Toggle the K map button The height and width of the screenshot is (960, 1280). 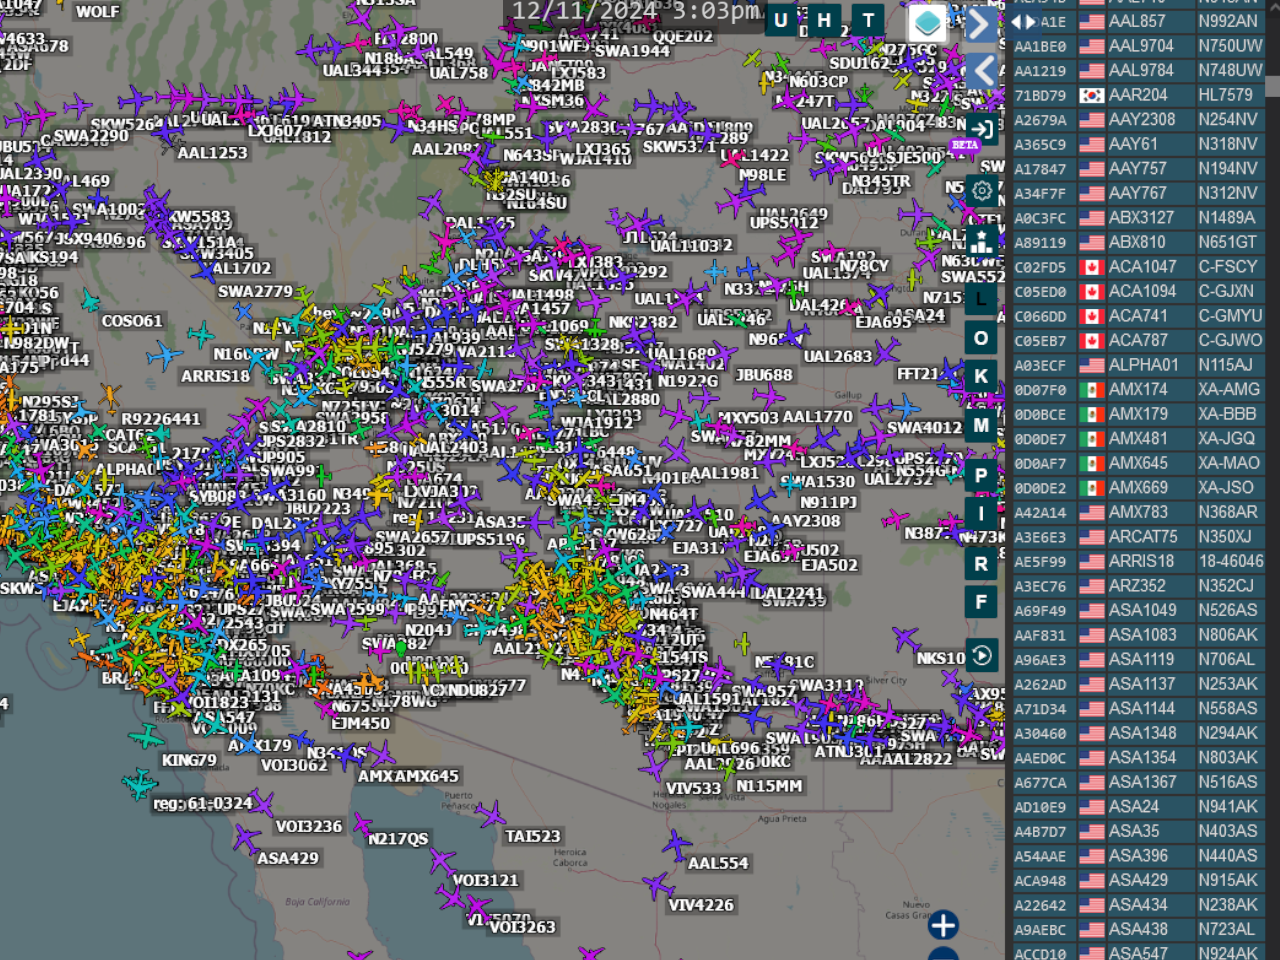[981, 376]
